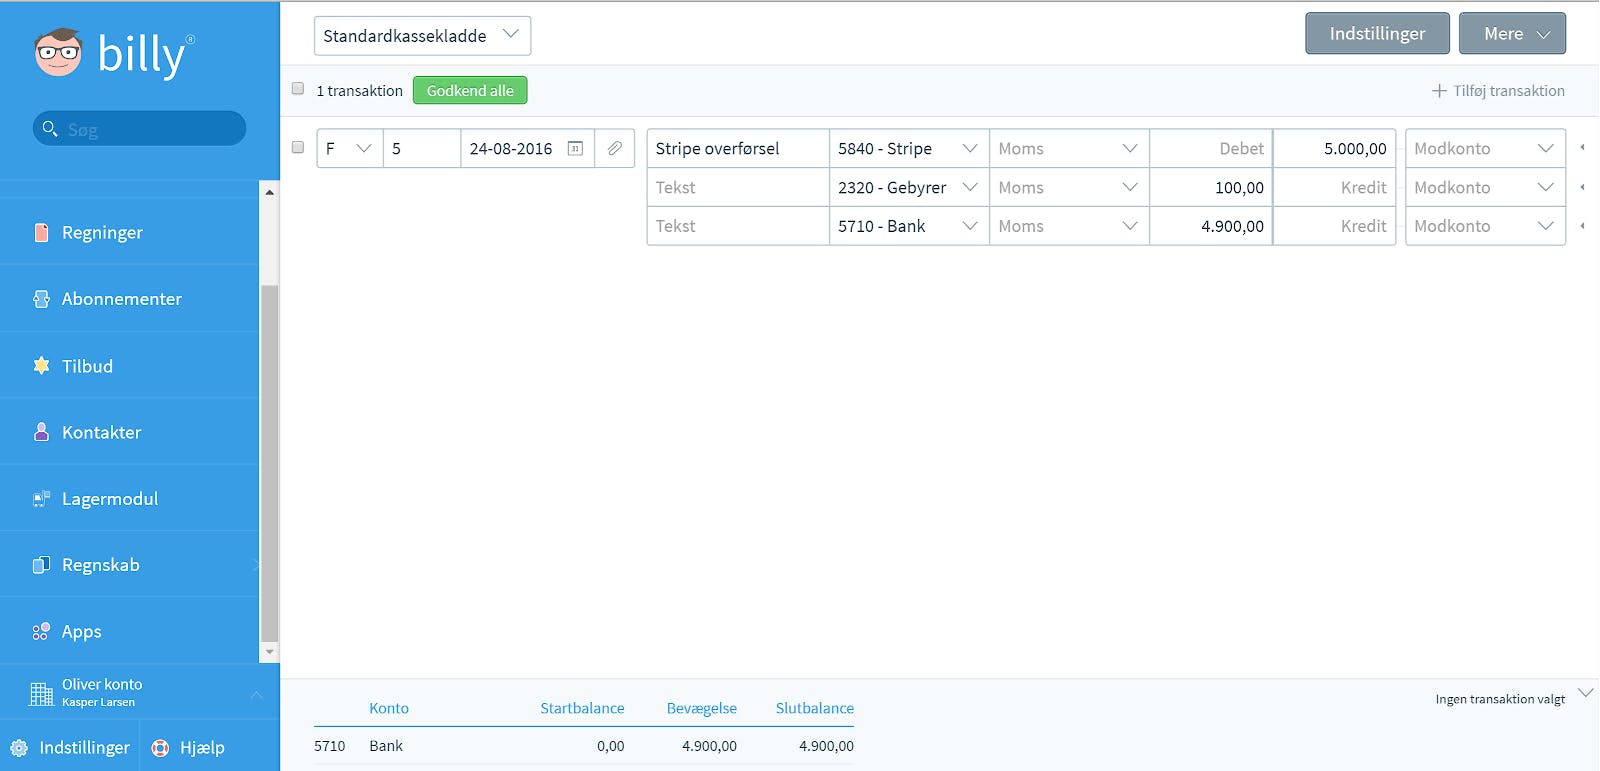Click the settings gear icon
Image resolution: width=1600 pixels, height=771 pixels.
[x=19, y=748]
